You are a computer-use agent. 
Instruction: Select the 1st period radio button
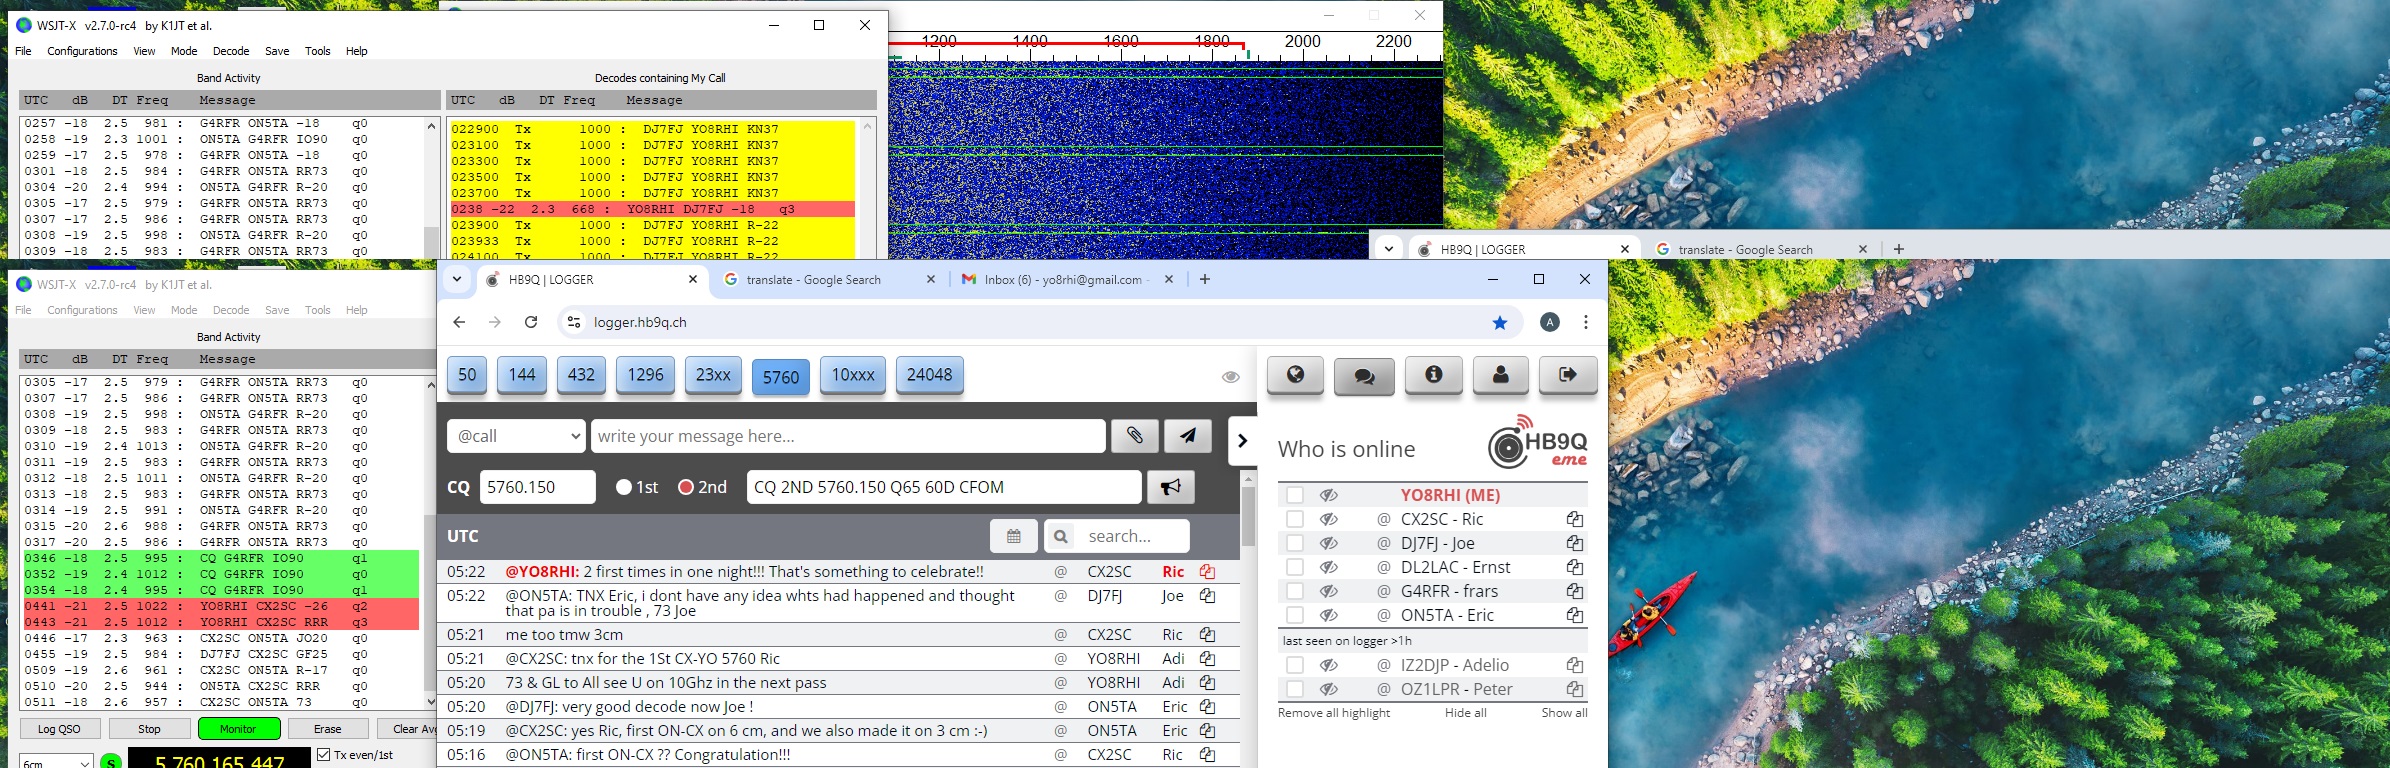[x=624, y=487]
